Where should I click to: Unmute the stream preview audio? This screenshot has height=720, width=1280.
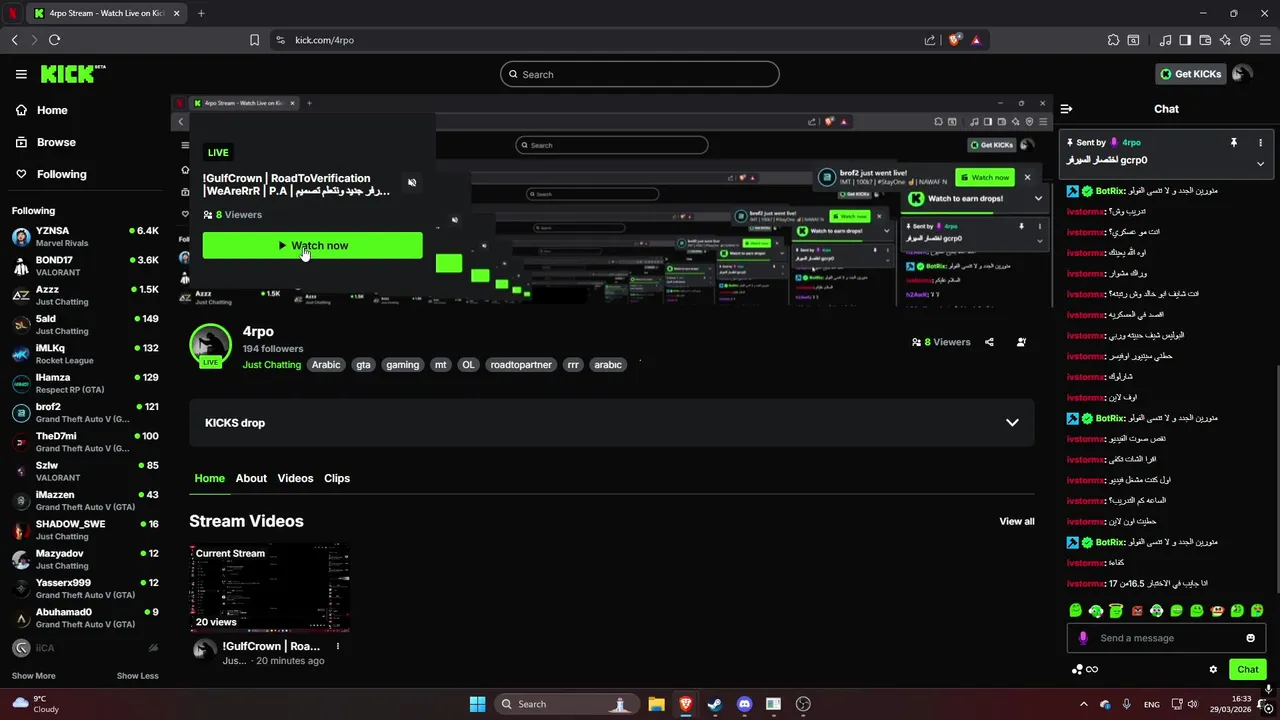(412, 183)
